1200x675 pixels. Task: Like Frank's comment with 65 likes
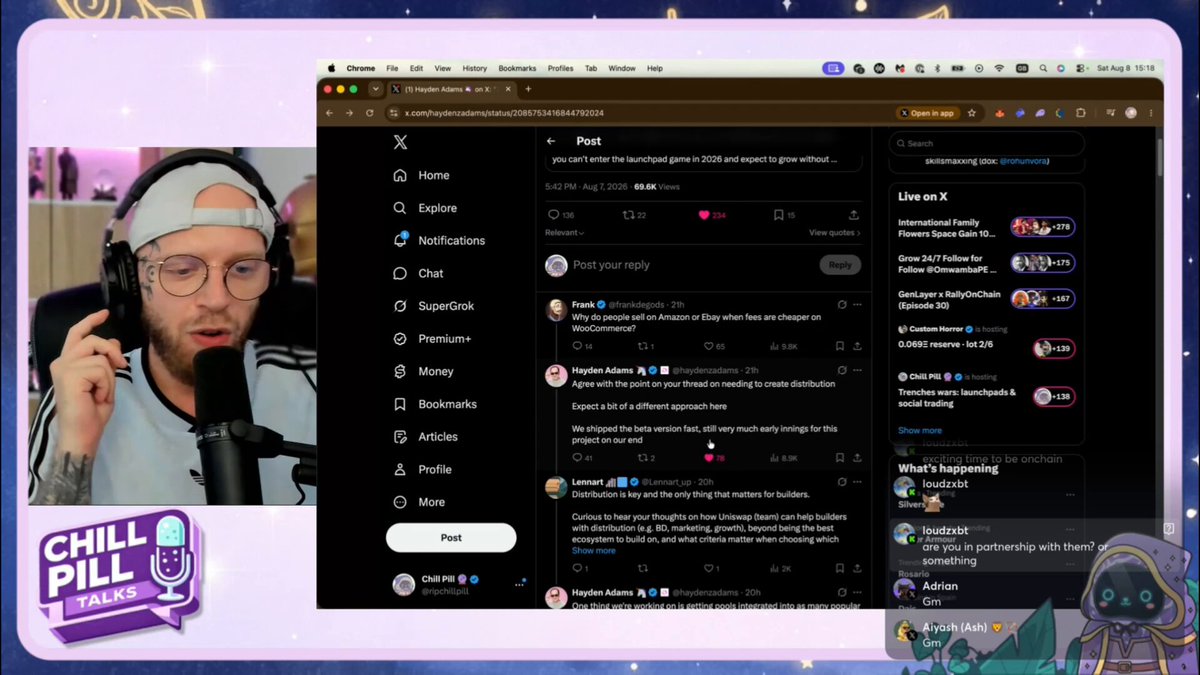(x=714, y=346)
